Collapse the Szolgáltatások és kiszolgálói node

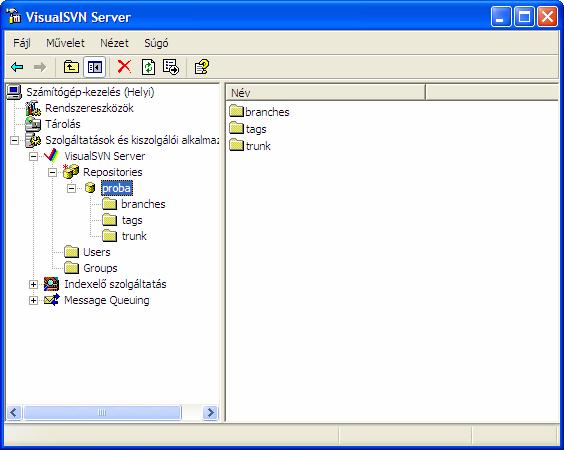(14, 140)
